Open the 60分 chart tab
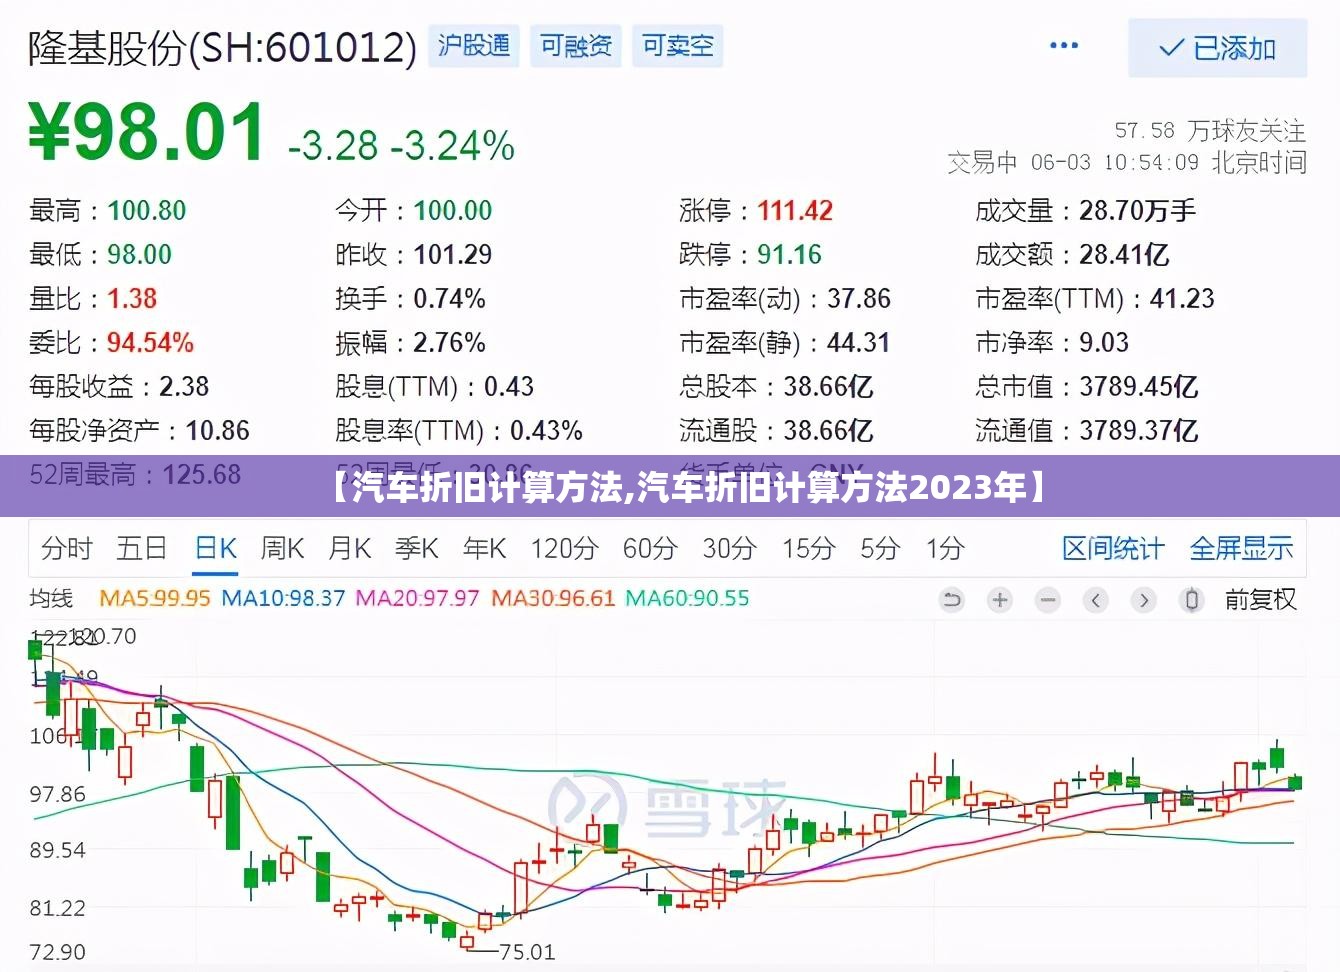The width and height of the screenshot is (1340, 972). [x=650, y=548]
